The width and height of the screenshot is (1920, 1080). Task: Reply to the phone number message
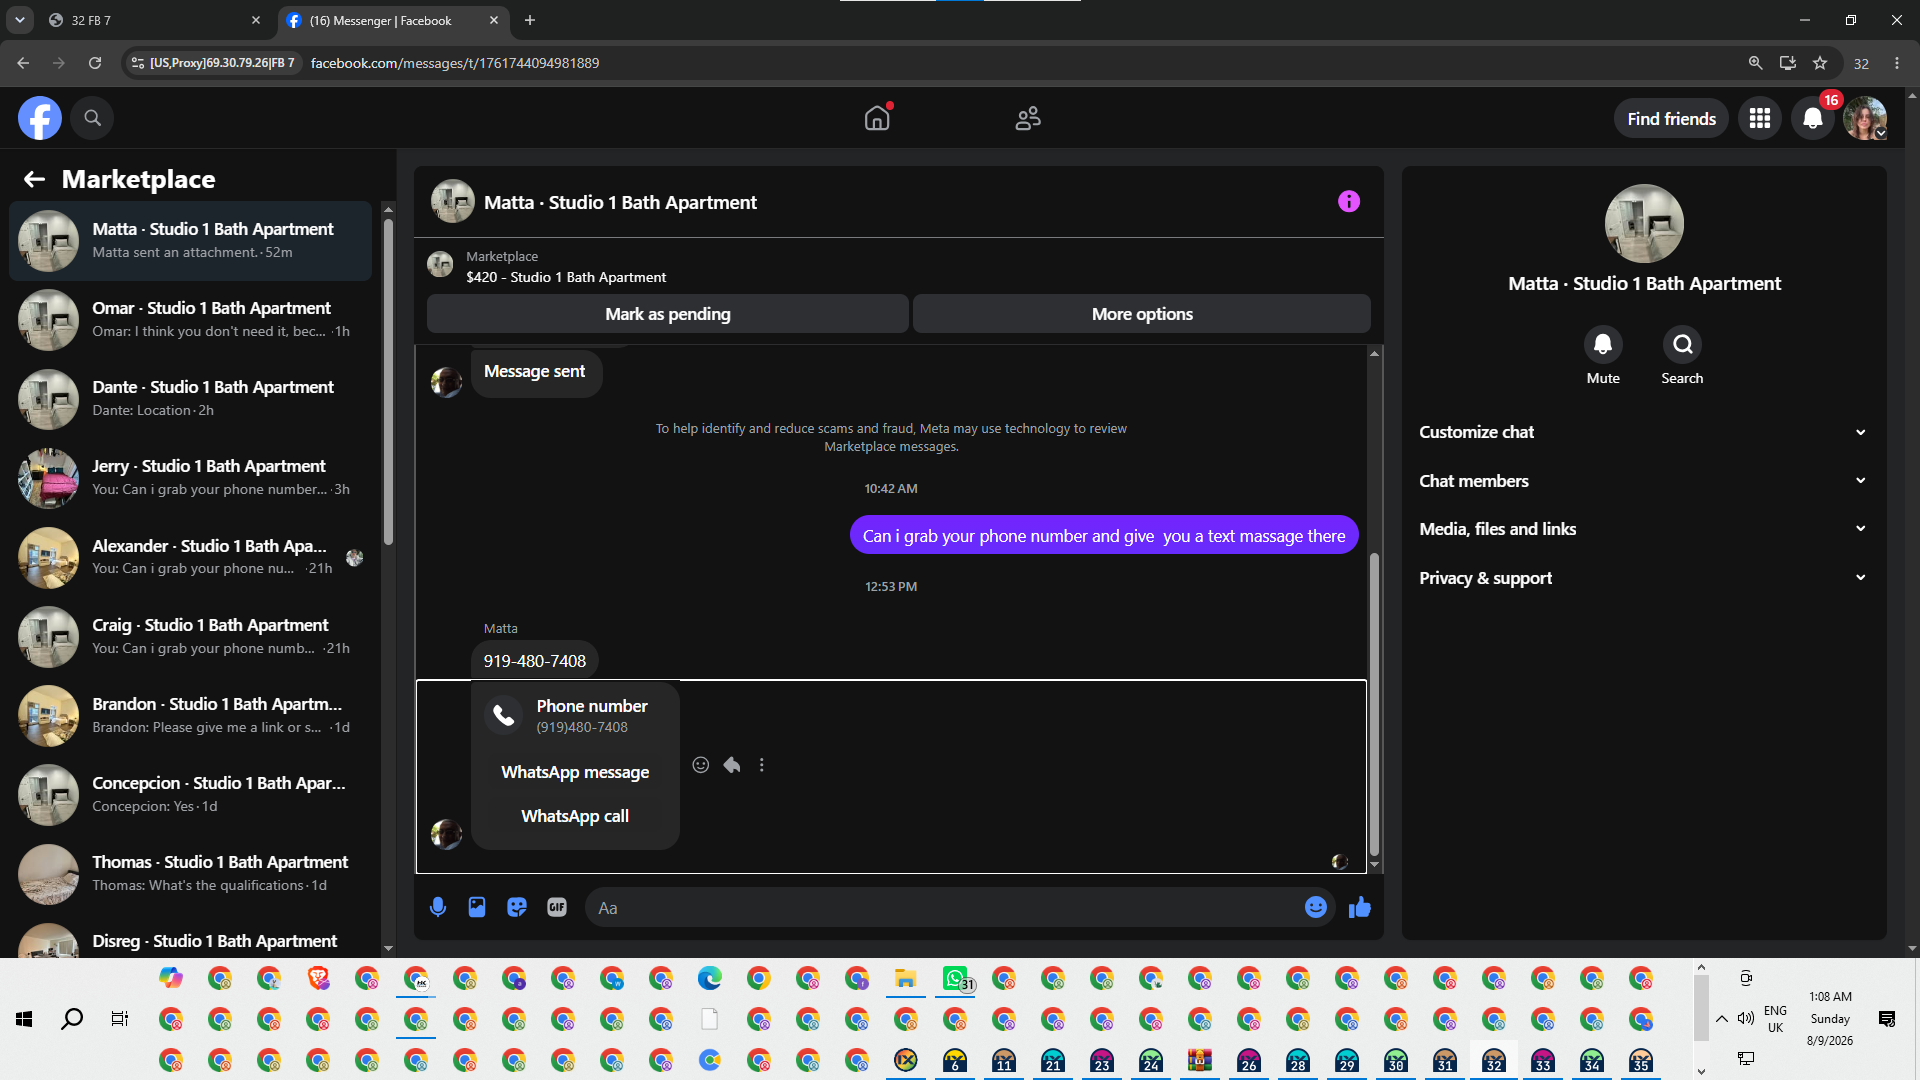pos(732,765)
